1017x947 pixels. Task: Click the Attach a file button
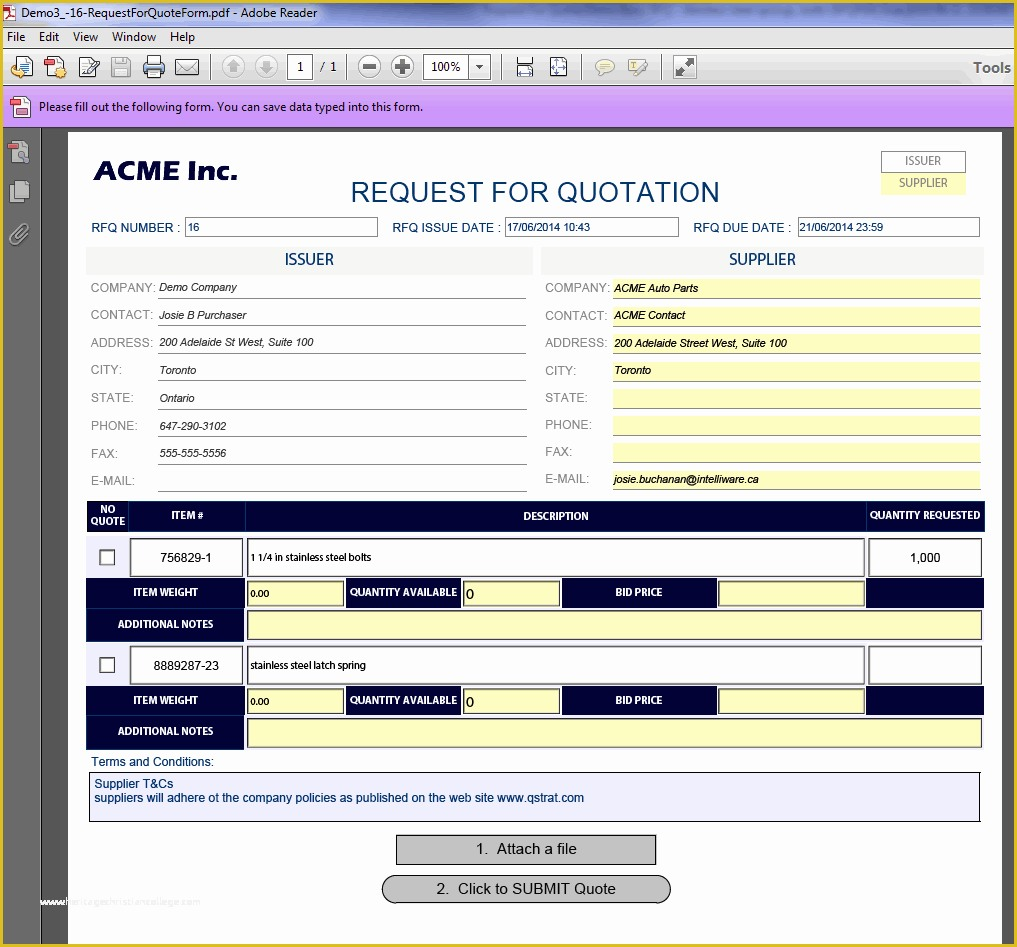pyautogui.click(x=526, y=849)
